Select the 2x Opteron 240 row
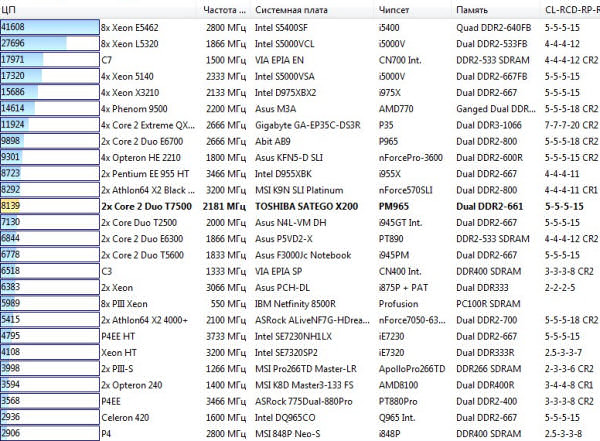 pyautogui.click(x=300, y=385)
